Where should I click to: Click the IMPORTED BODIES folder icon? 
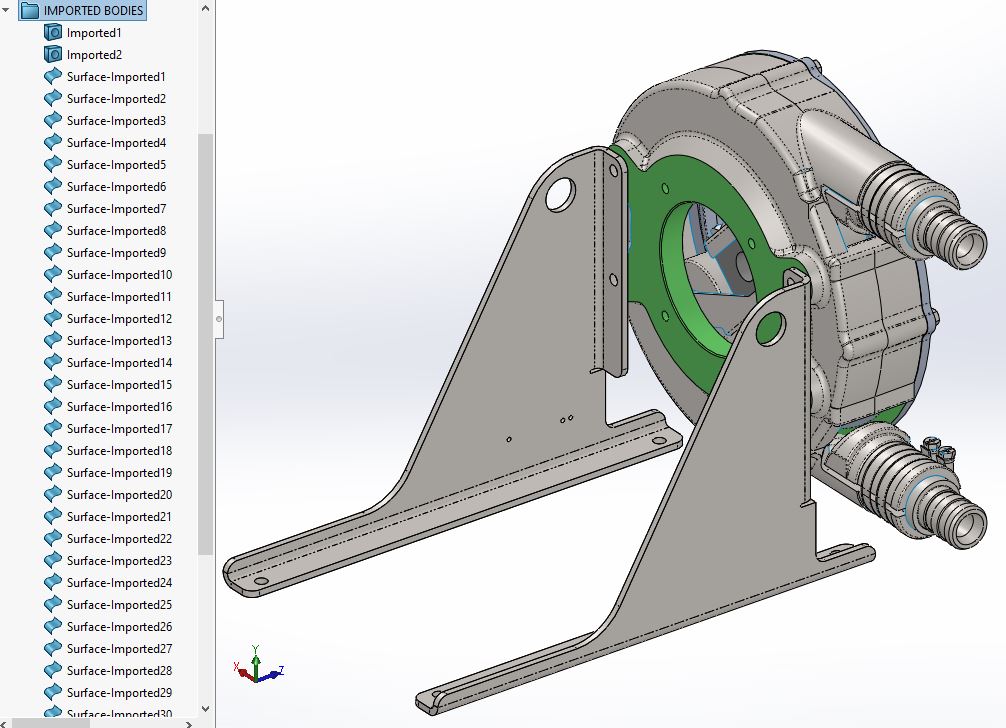pyautogui.click(x=30, y=10)
